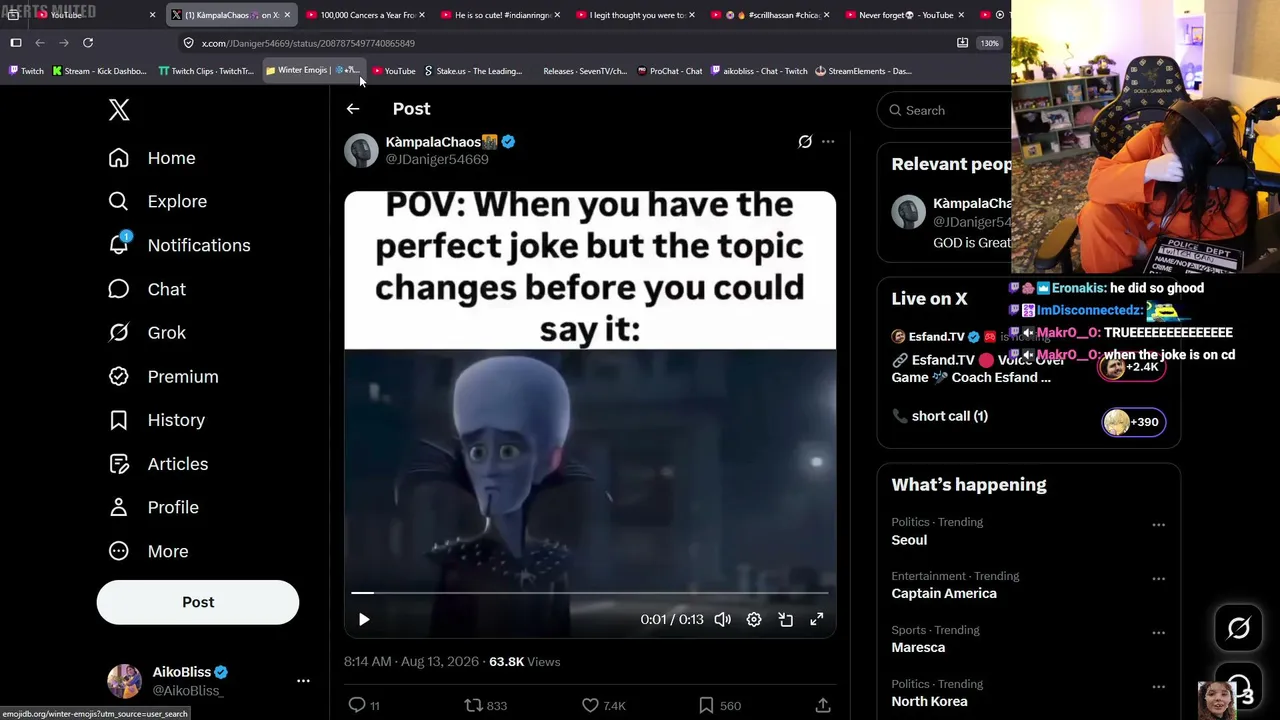Open the 130% zoom indicator
Image resolution: width=1280 pixels, height=720 pixels.
(989, 43)
